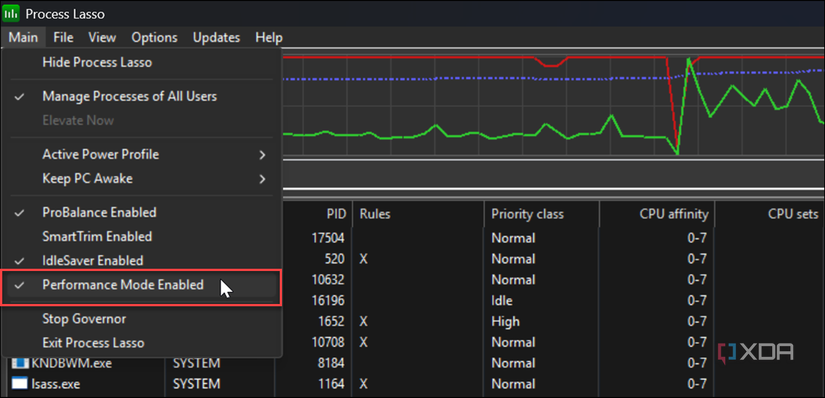Click the CPU usage graph area
The image size is (825, 398).
554,106
